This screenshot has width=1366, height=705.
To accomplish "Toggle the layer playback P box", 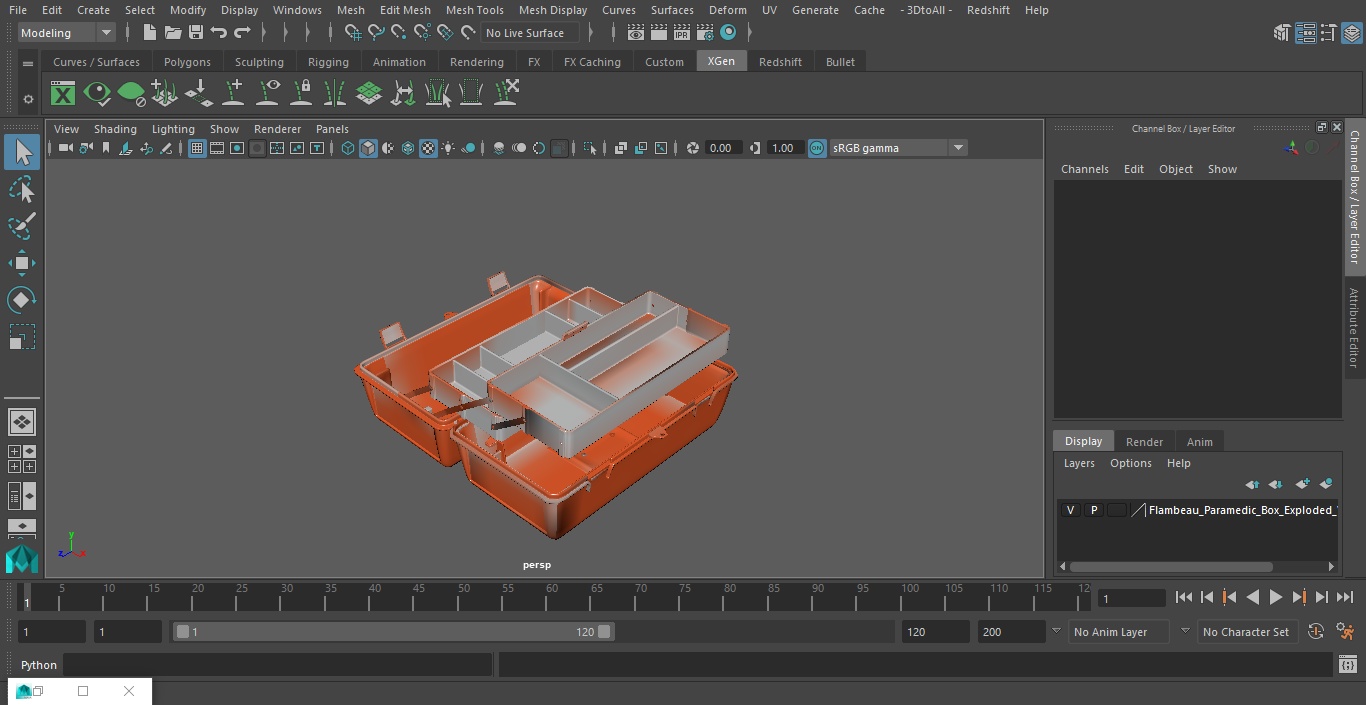I will pos(1093,510).
